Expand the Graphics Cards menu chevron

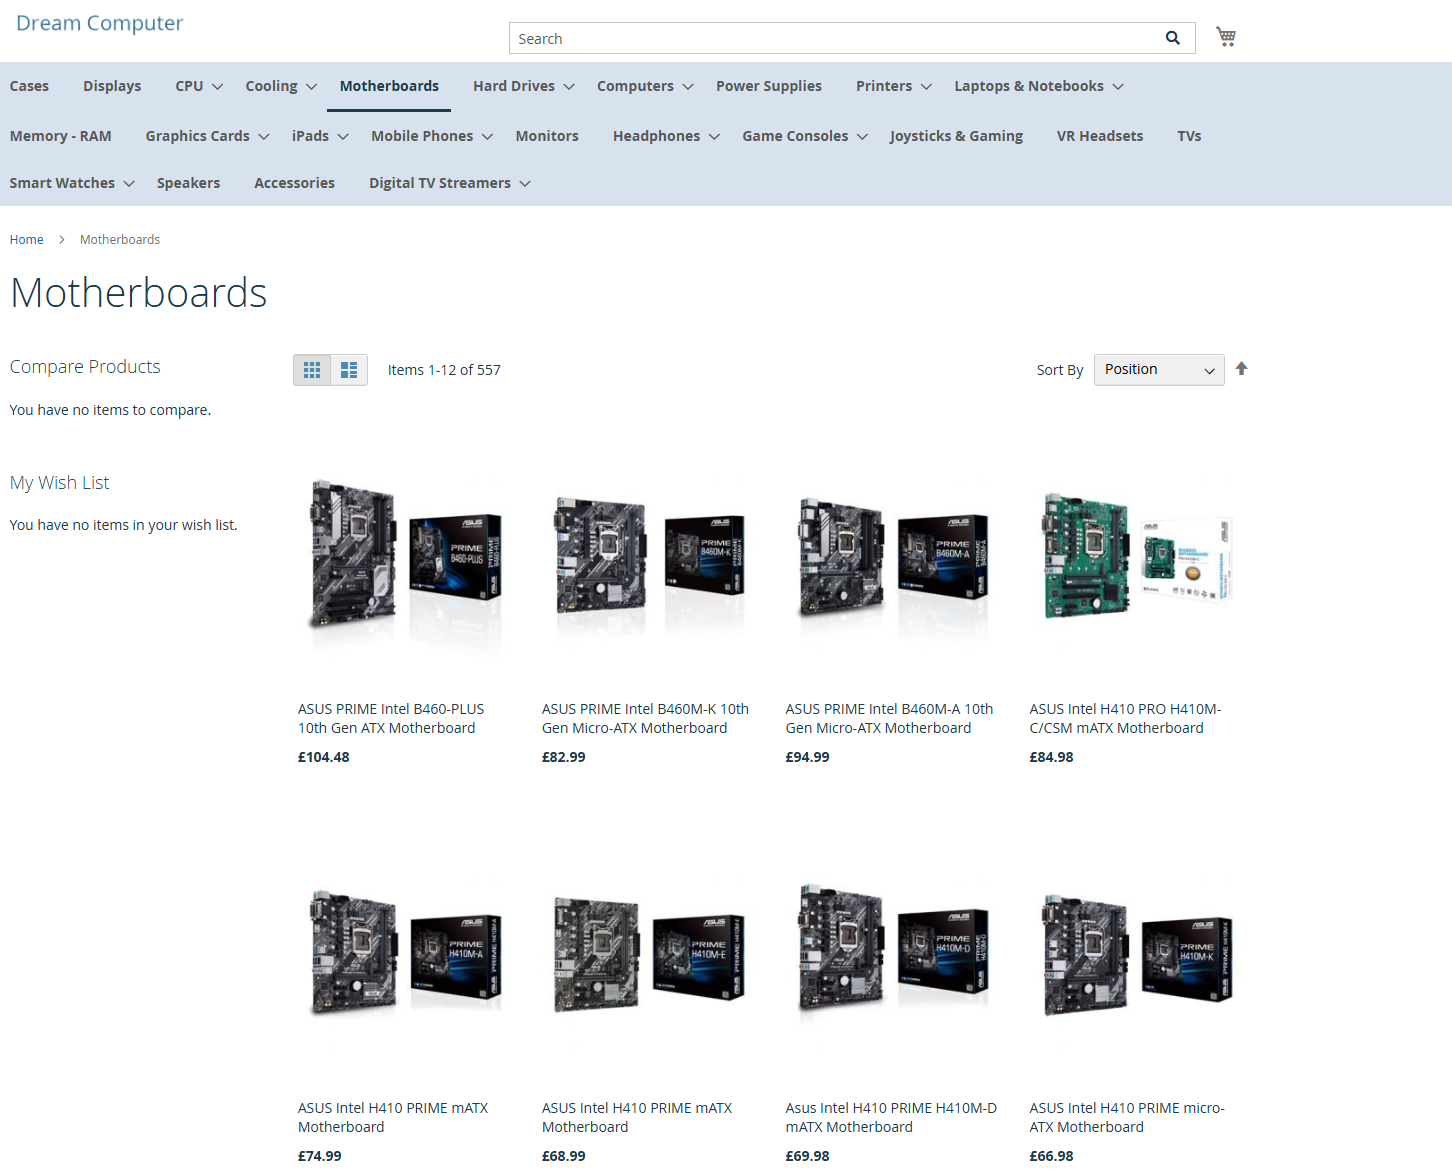click(264, 137)
